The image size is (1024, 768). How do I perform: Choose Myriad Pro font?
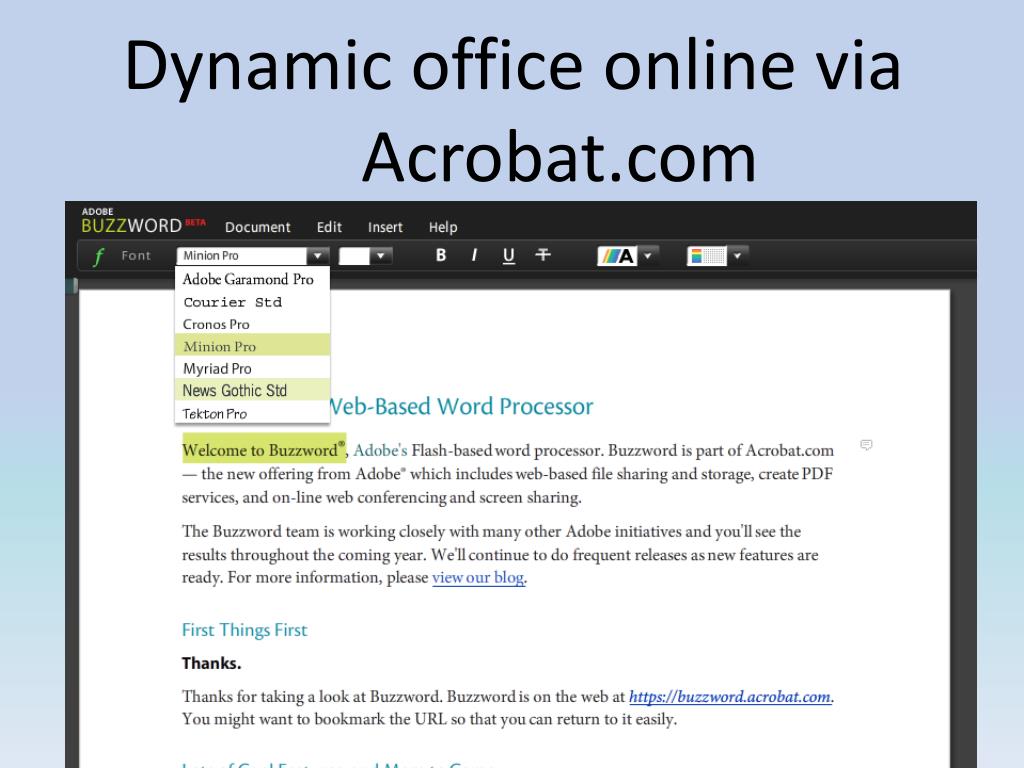(x=252, y=368)
